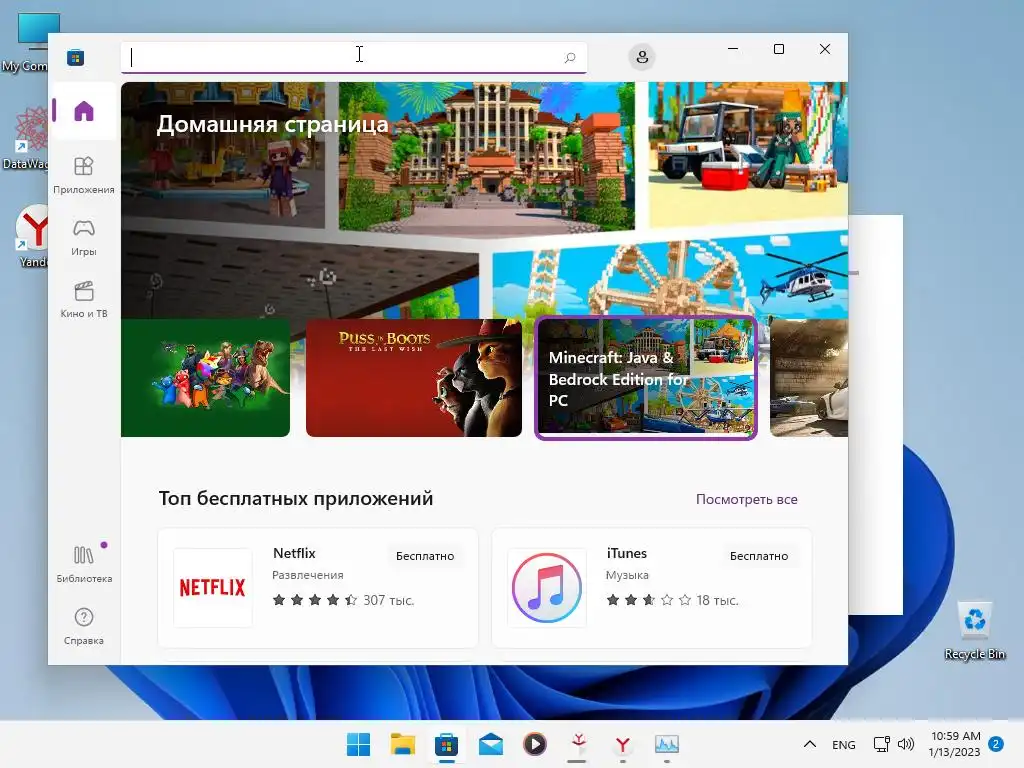The width and height of the screenshot is (1024, 768).
Task: Open the iTunes app card
Action: [652, 588]
